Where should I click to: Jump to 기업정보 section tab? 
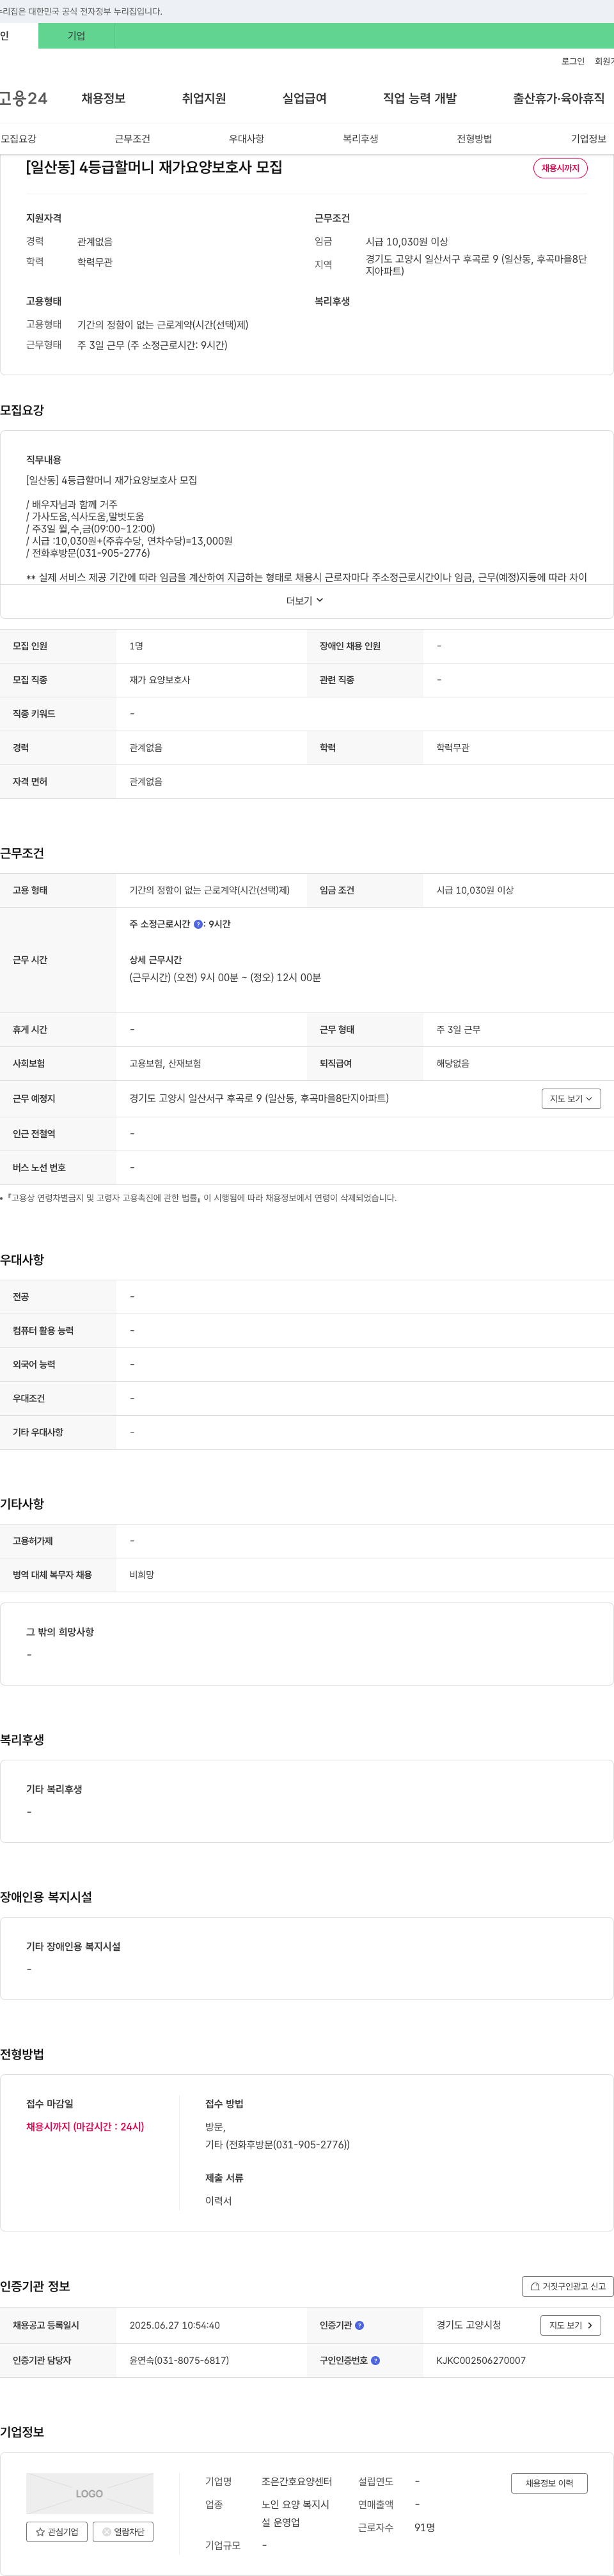point(588,139)
